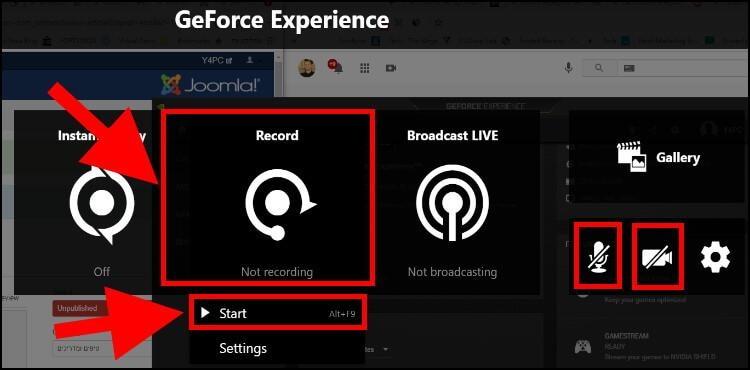This screenshot has width=750, height=370.
Task: Click the Instant Replay 'Off' status
Action: click(x=101, y=272)
